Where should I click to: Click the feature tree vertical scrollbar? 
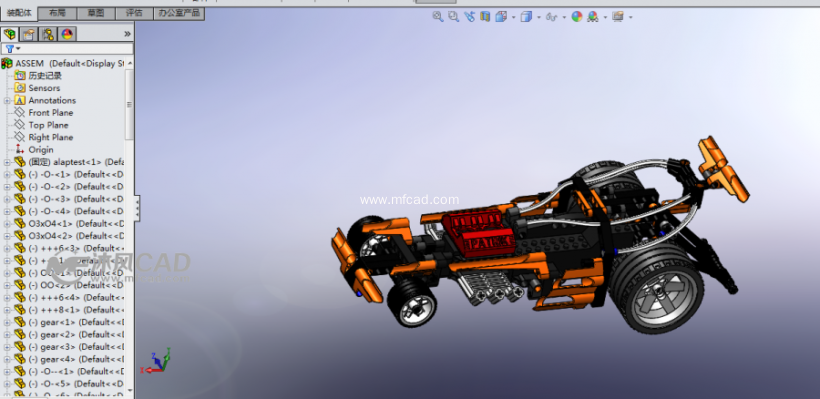tap(130, 105)
